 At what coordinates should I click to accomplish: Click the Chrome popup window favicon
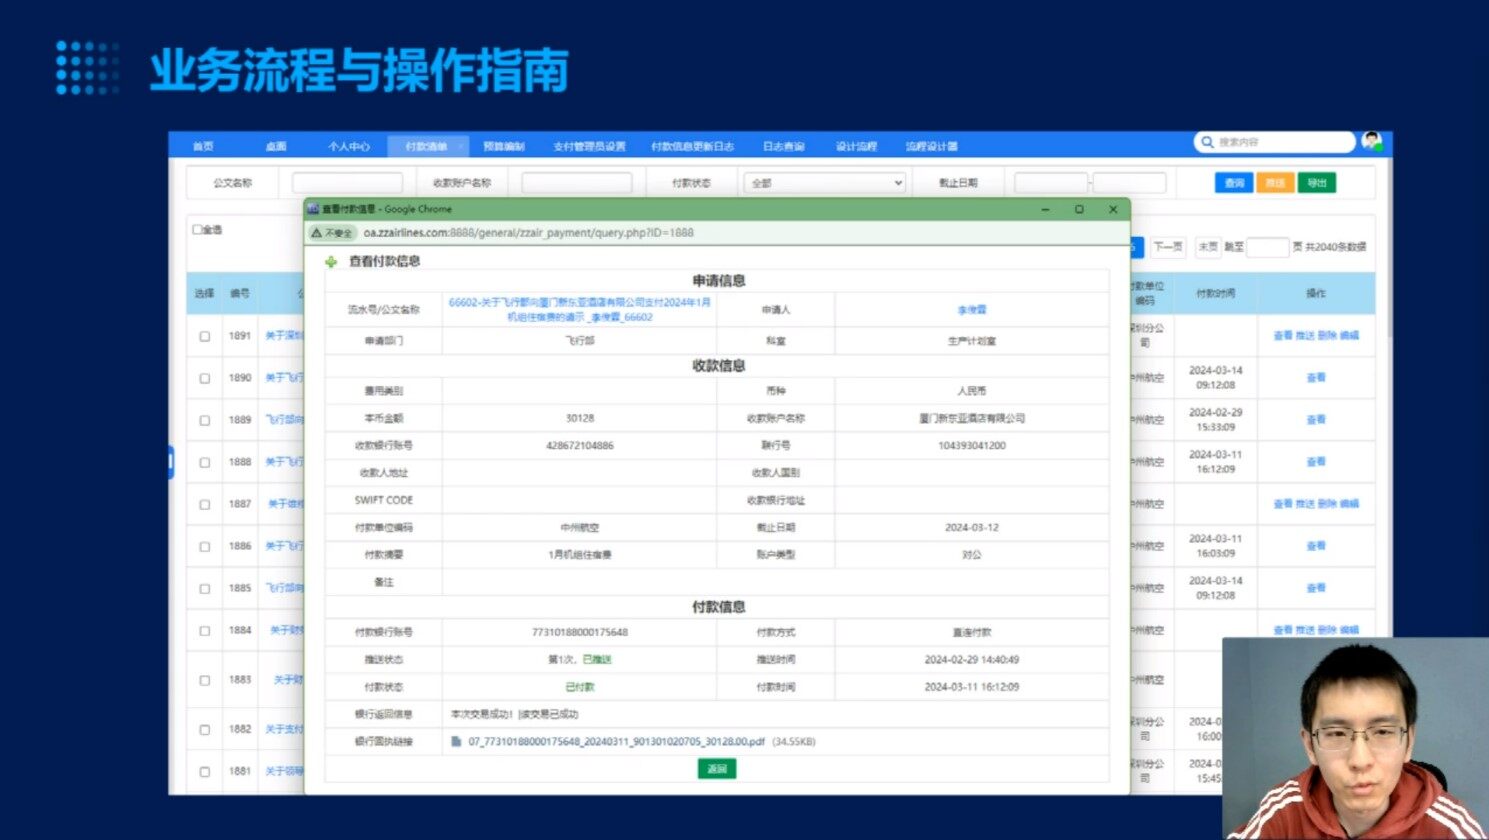tap(313, 209)
